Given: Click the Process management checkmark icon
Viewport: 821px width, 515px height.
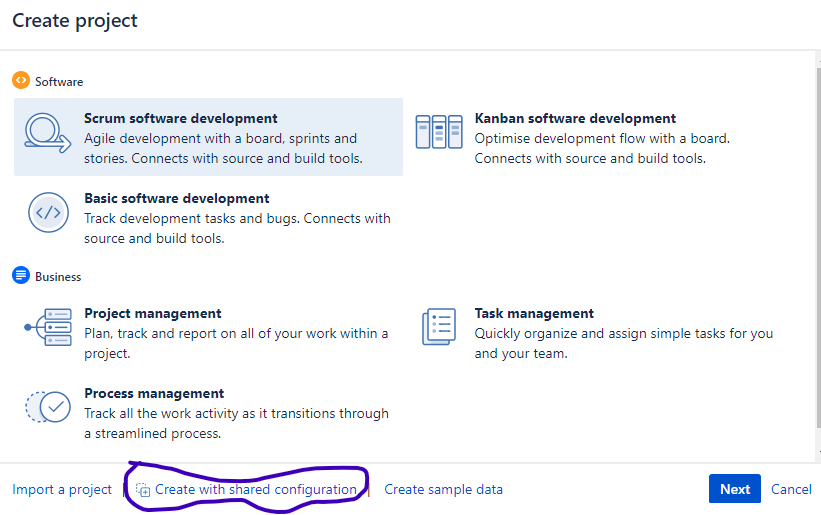Looking at the screenshot, I should coord(48,407).
